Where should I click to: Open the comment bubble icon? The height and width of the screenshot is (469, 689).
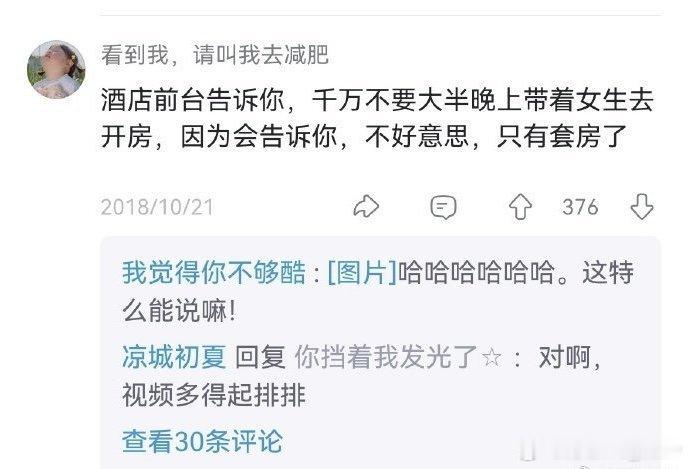(443, 207)
